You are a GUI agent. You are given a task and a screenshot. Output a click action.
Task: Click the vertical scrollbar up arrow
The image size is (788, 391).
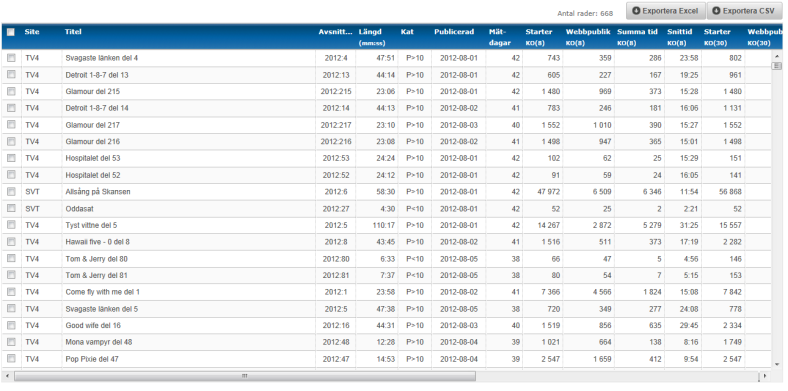click(x=777, y=55)
